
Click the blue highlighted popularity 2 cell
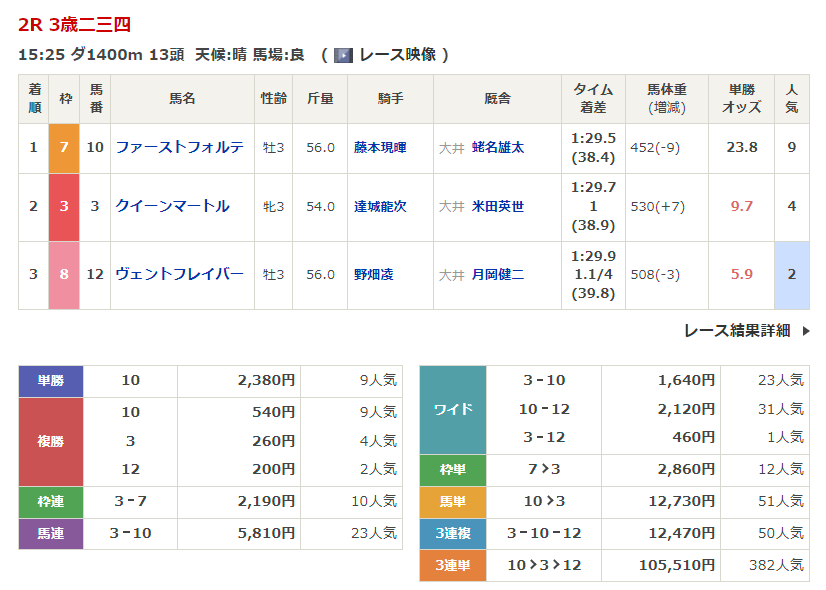pos(791,274)
